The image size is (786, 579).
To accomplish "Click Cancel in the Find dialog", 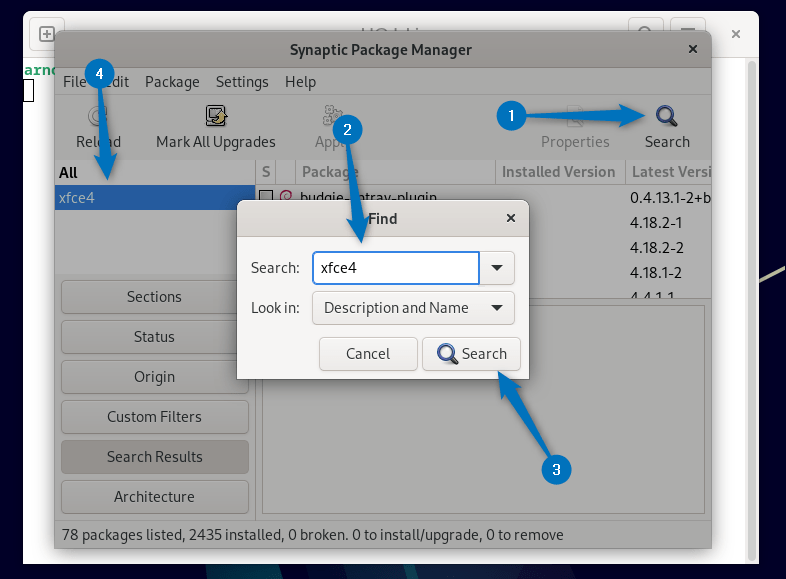I will pos(368,354).
